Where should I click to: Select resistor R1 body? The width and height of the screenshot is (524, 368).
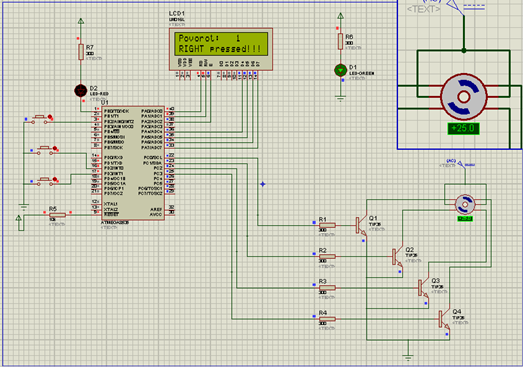pos(327,225)
